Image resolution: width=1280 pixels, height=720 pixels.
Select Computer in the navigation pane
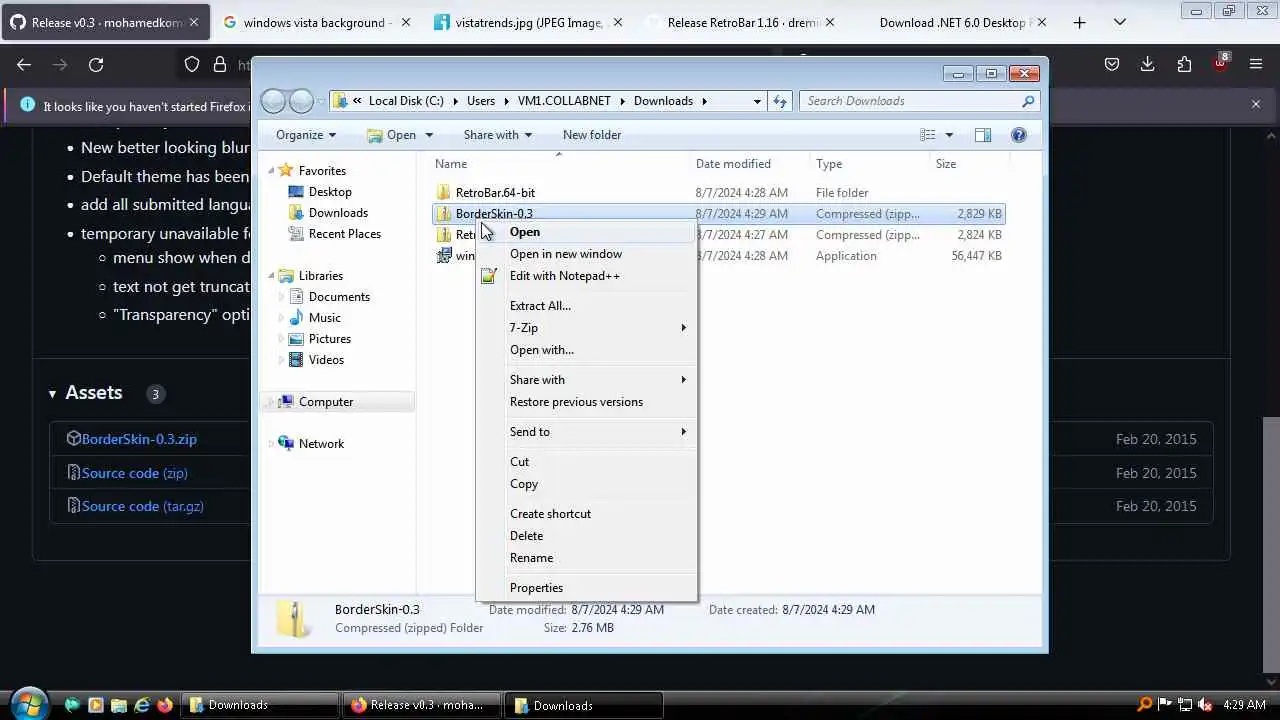tap(326, 402)
